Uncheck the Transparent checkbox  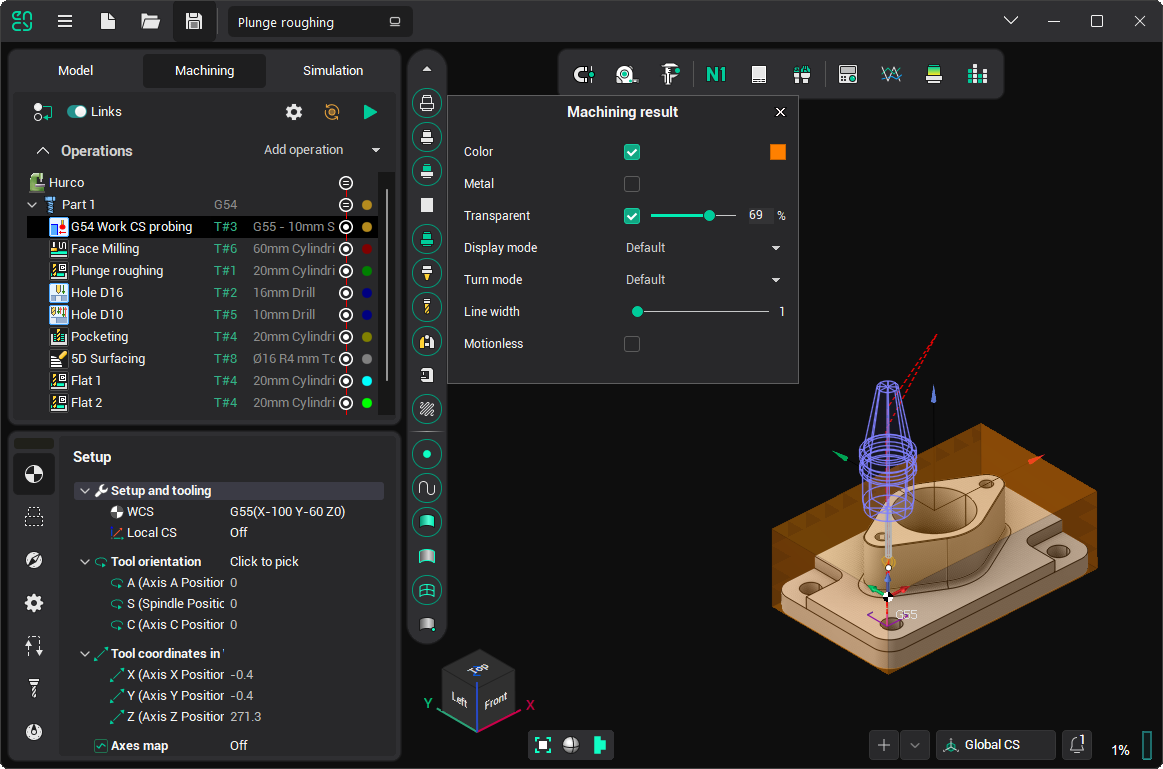(x=632, y=216)
